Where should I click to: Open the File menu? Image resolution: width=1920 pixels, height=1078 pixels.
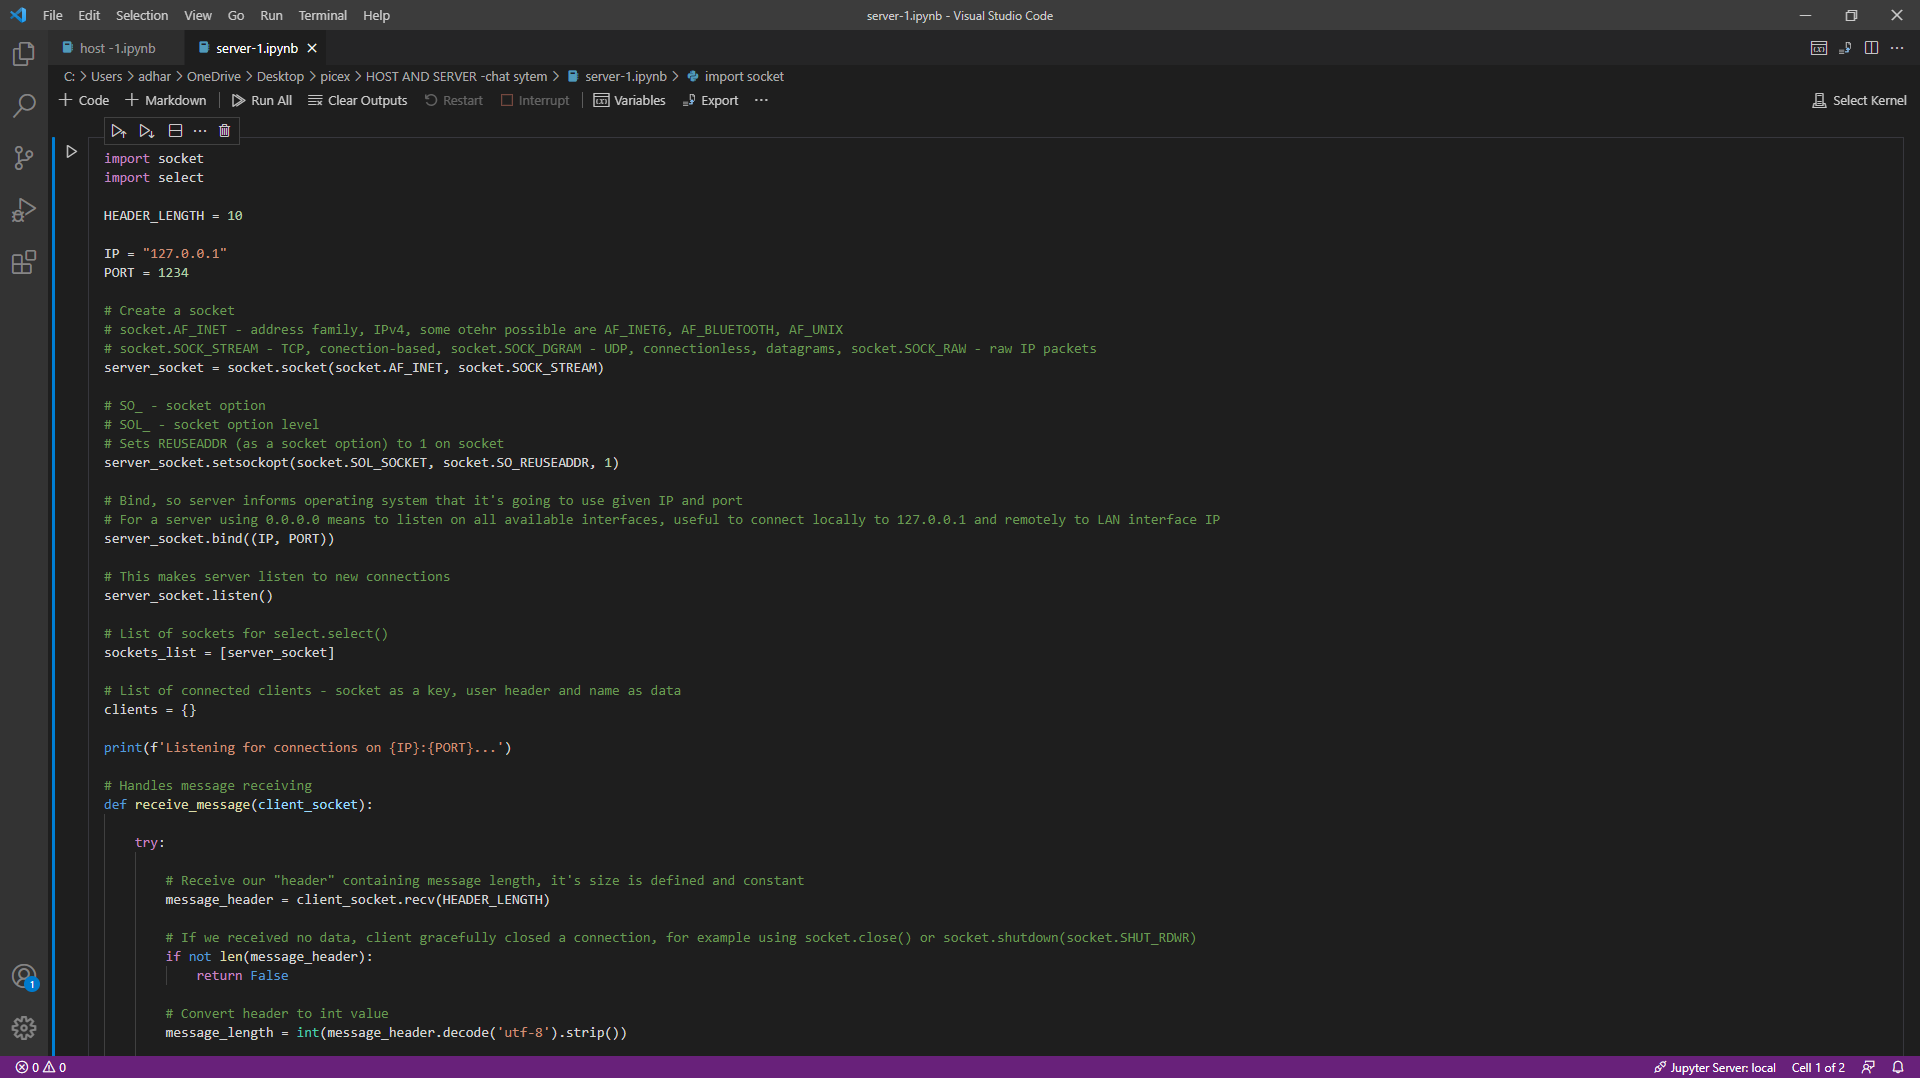point(53,15)
